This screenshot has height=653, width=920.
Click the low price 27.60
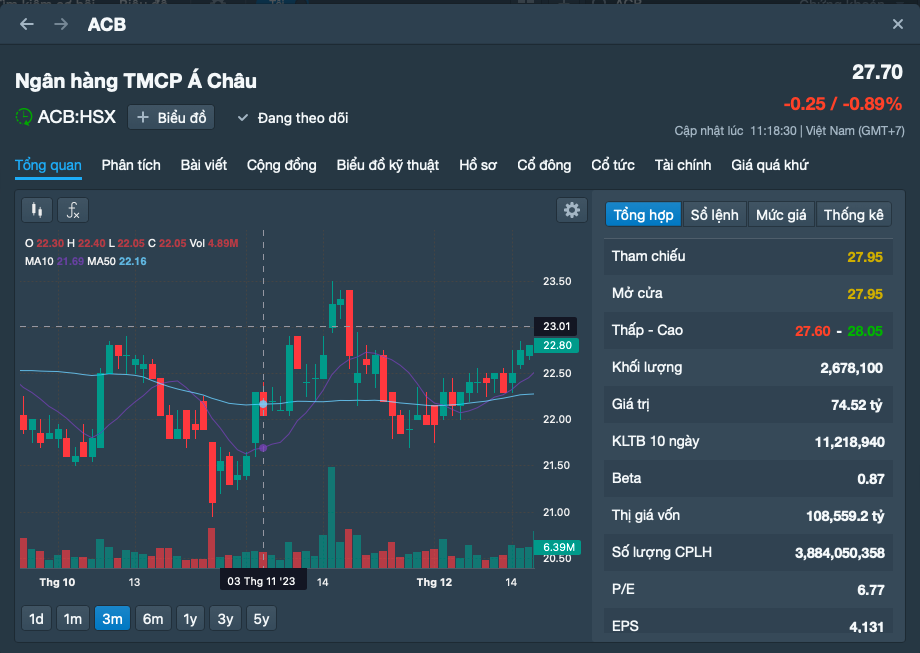coord(813,331)
